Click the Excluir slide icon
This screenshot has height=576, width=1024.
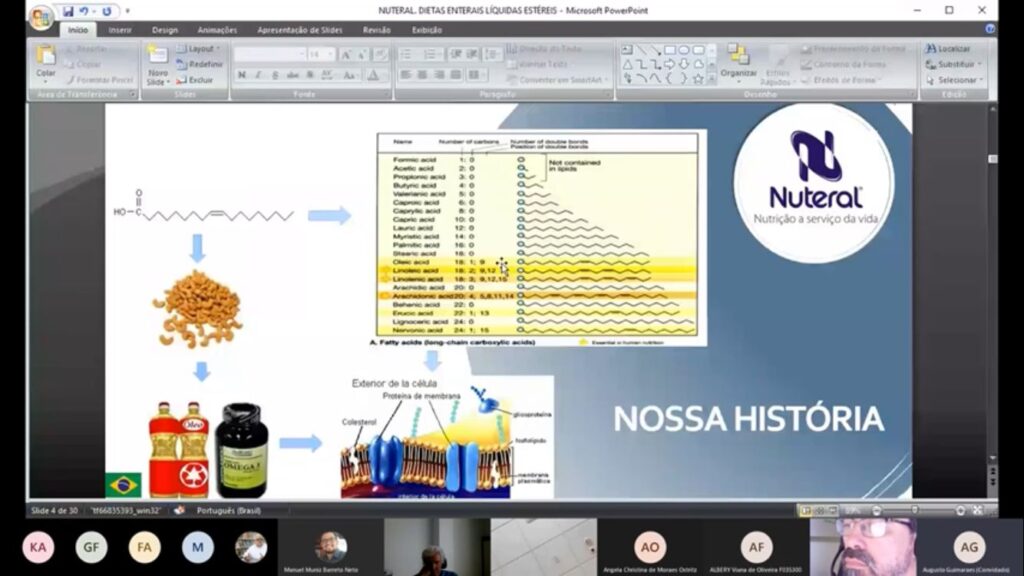(182, 80)
